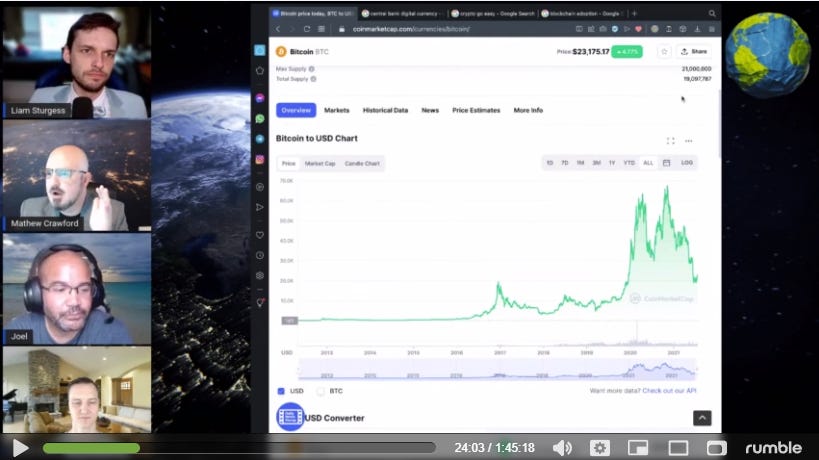This screenshot has height=460, width=819.
Task: Open the chart date range calendar
Action: [666, 163]
